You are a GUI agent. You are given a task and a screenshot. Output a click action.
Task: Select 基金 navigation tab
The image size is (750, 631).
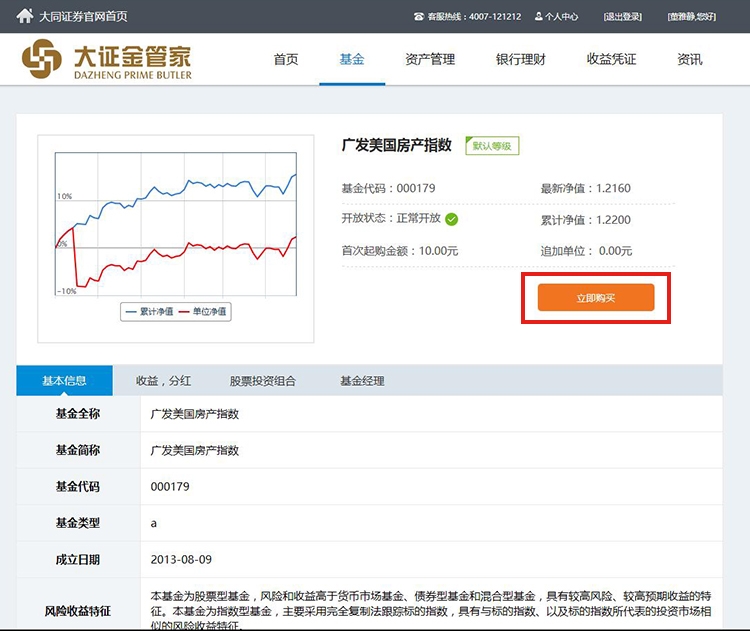click(352, 59)
